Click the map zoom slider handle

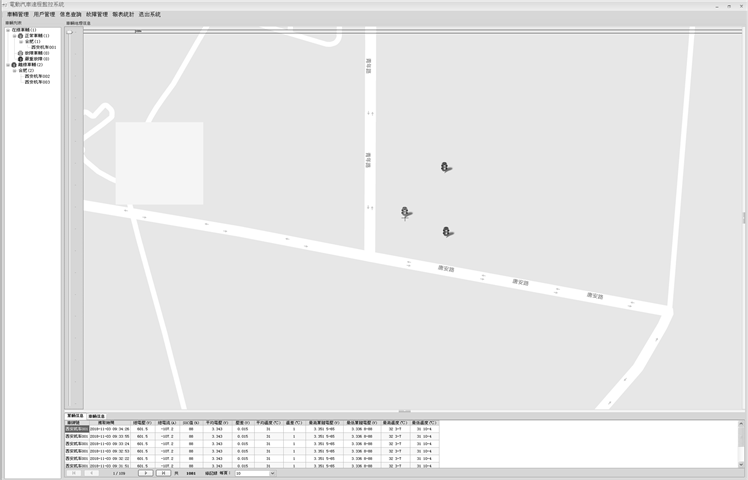click(70, 32)
